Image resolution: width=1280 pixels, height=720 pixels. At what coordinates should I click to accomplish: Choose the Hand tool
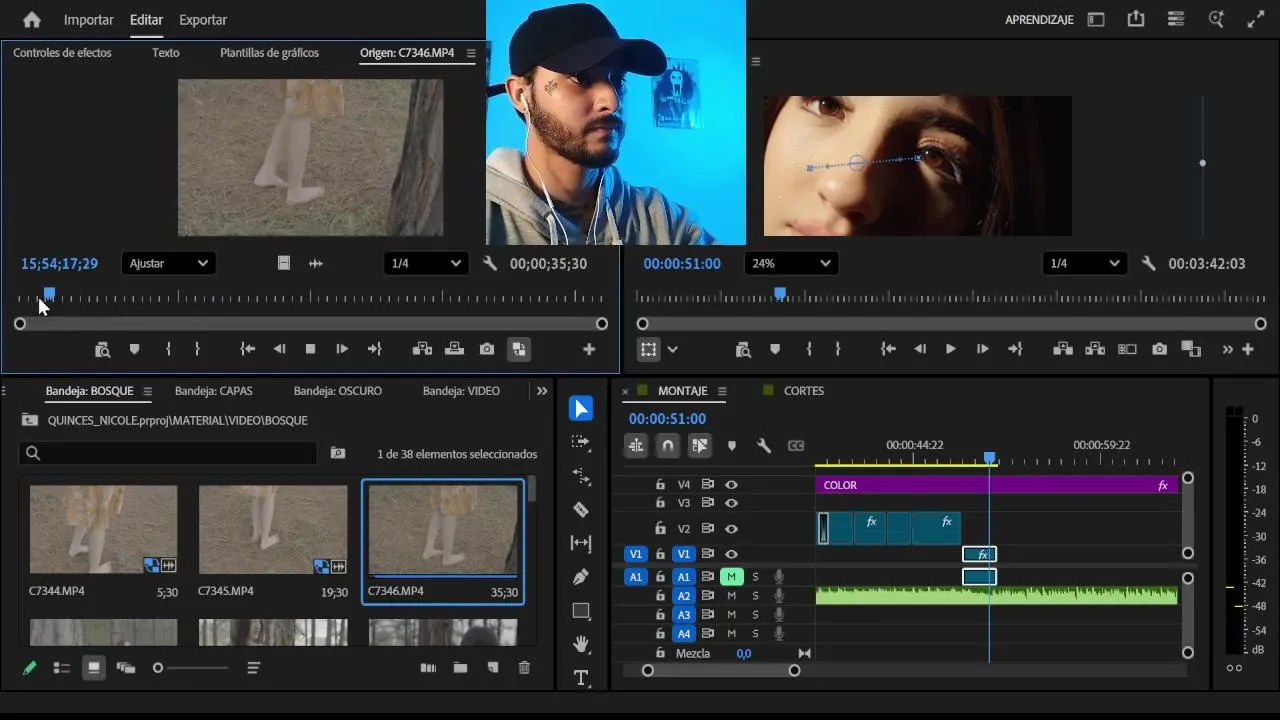pyautogui.click(x=581, y=644)
